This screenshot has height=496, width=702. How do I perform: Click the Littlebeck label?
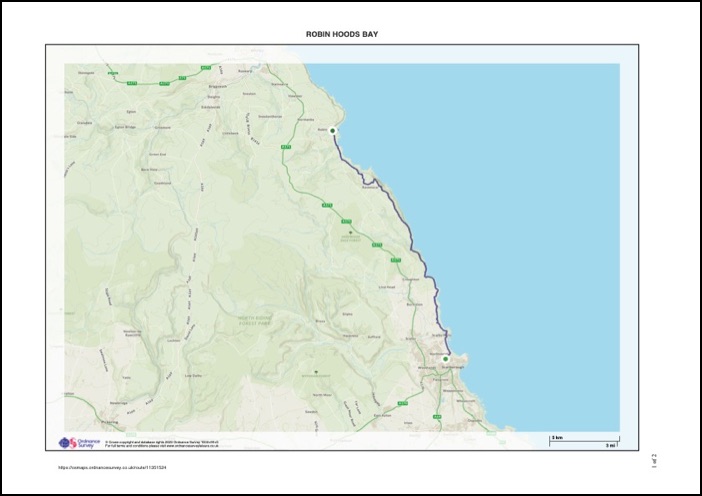pos(231,133)
